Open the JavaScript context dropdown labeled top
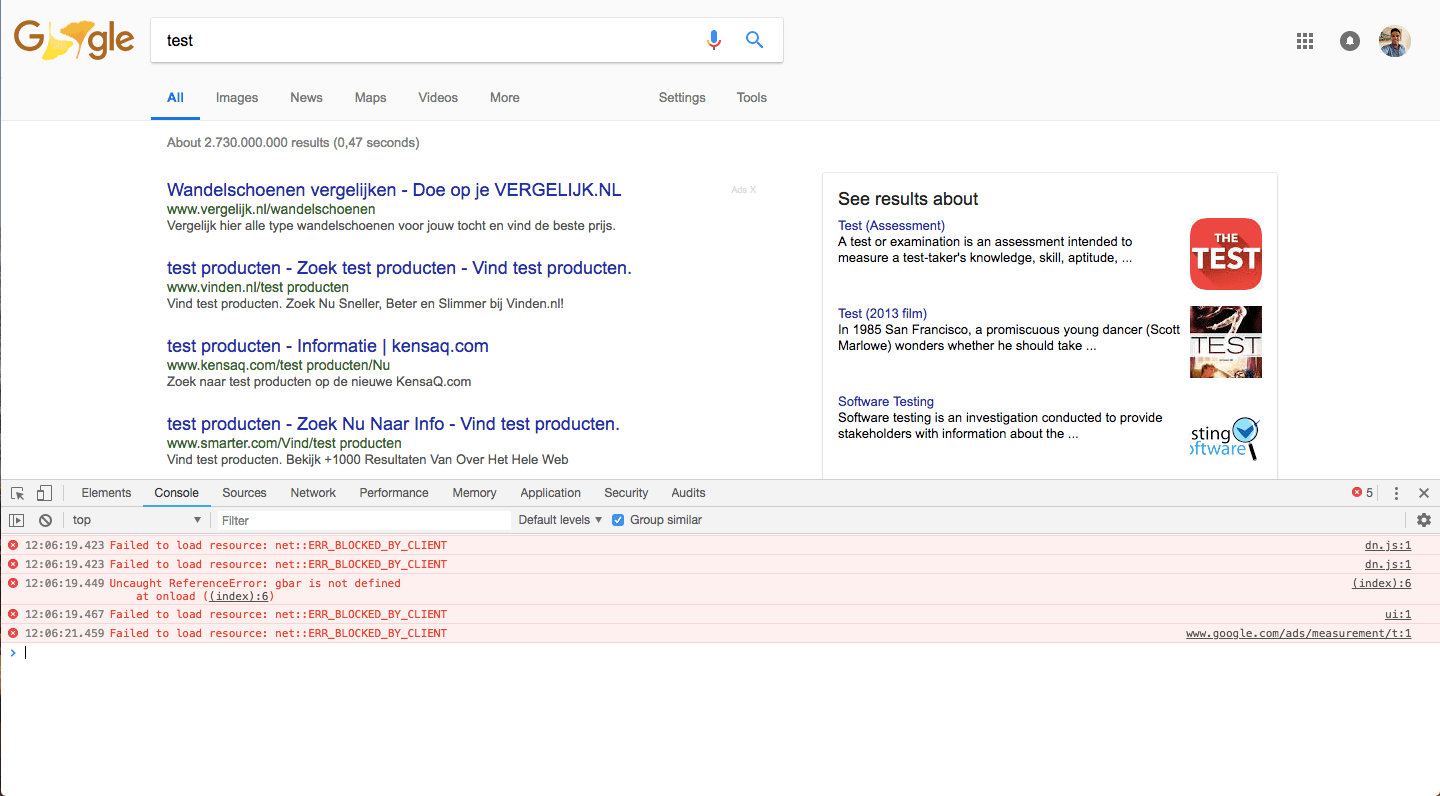 (137, 519)
